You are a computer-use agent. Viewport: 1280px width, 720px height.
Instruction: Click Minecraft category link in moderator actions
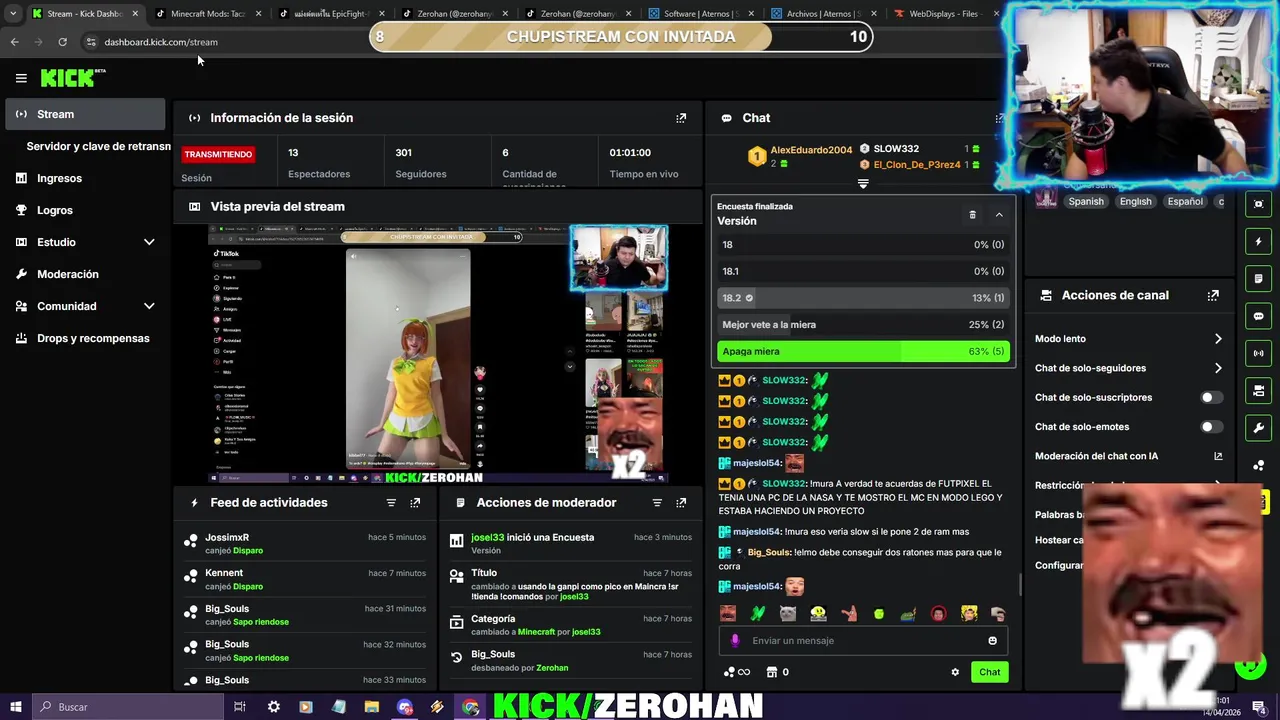536,632
